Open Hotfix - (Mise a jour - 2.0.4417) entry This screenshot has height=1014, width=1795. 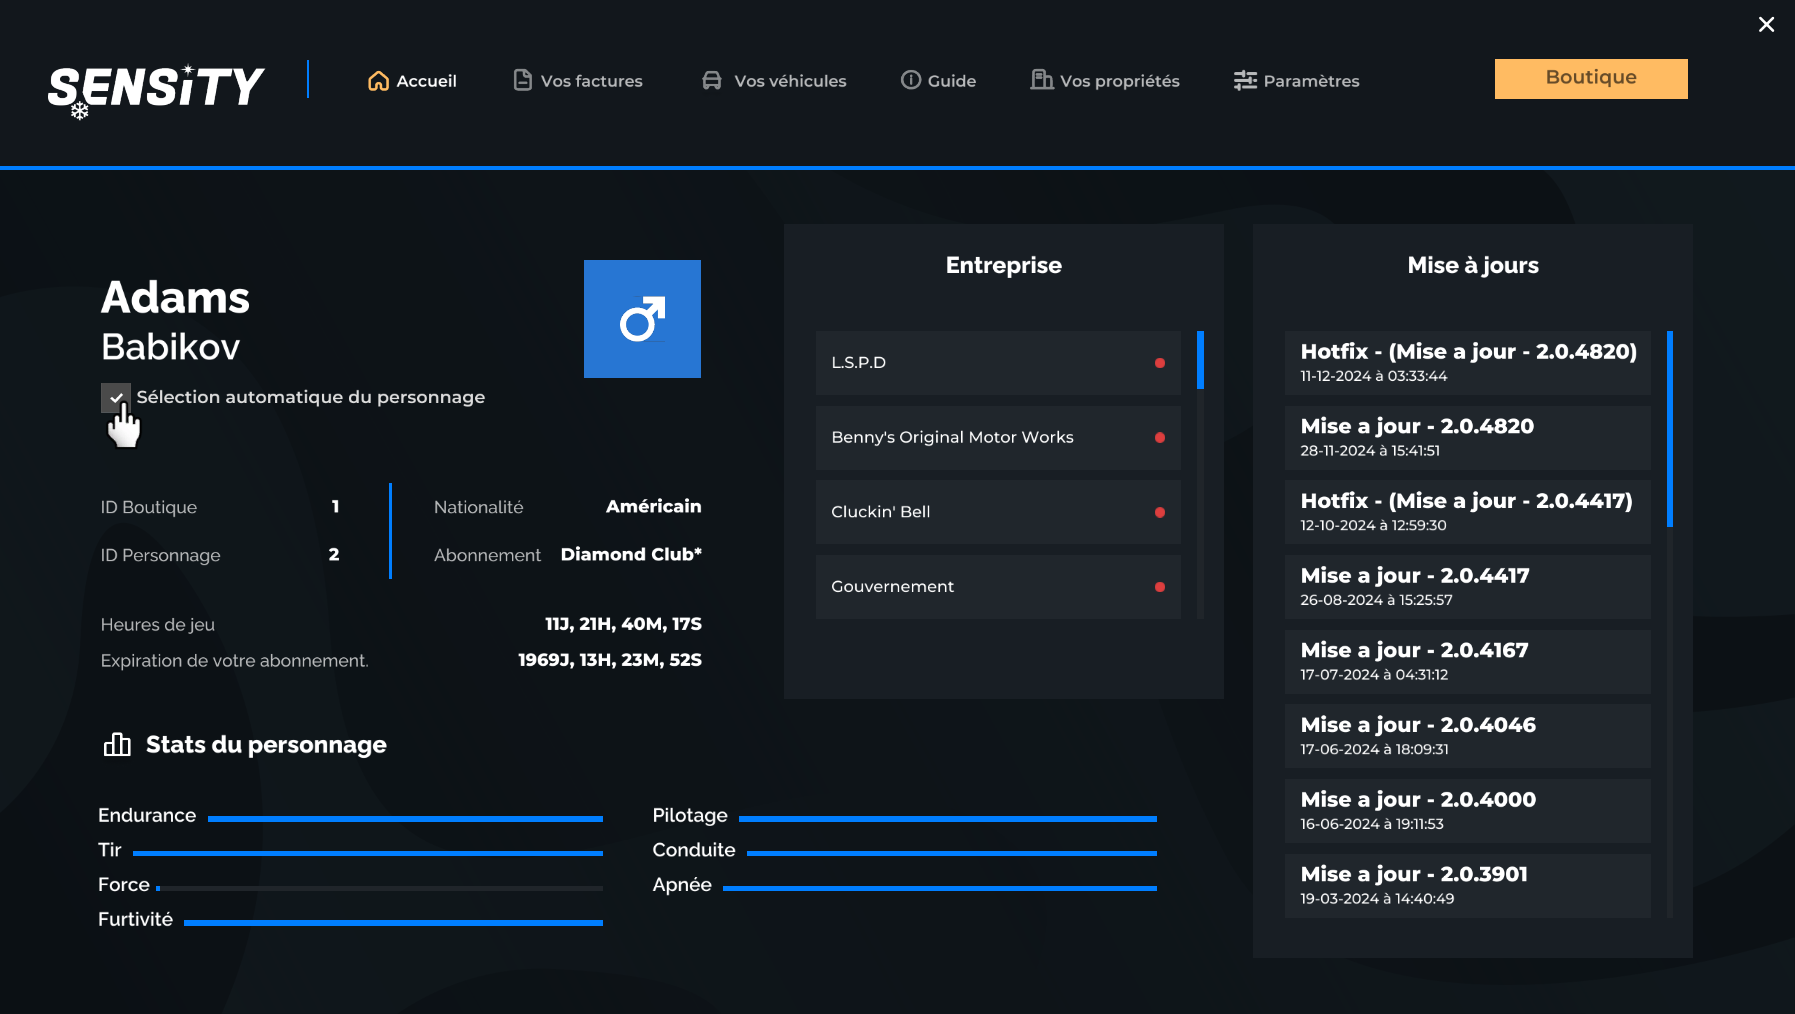[1468, 512]
